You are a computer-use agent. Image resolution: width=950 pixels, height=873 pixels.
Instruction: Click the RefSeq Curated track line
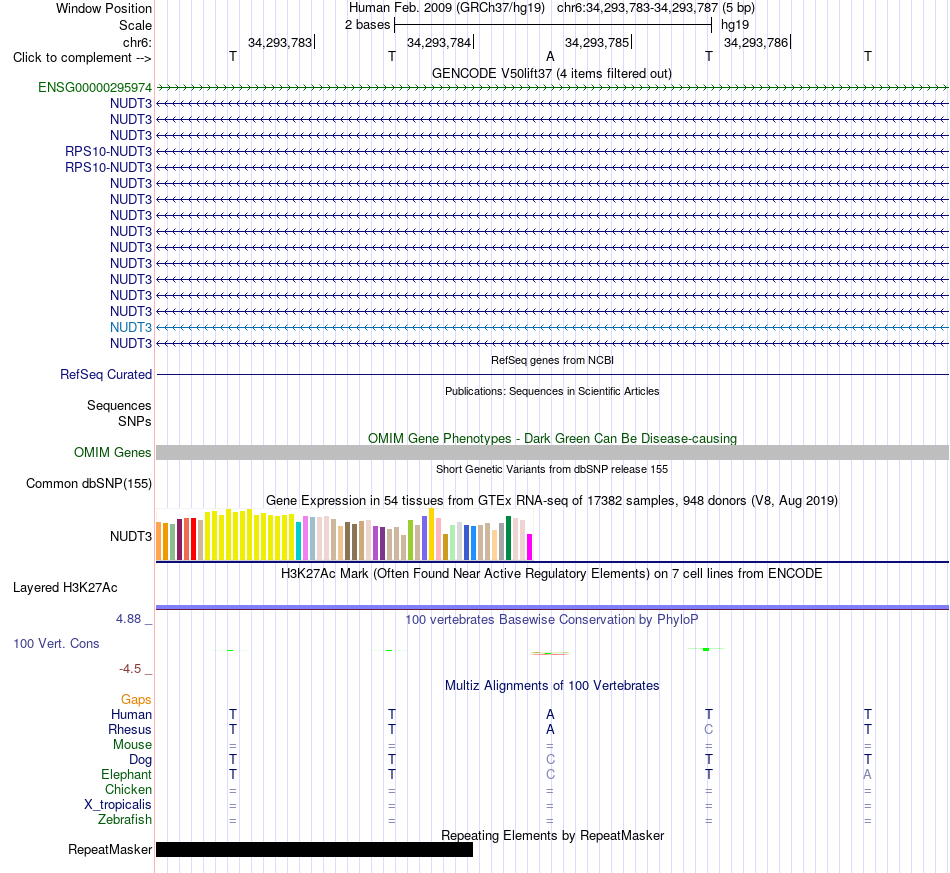coord(552,374)
